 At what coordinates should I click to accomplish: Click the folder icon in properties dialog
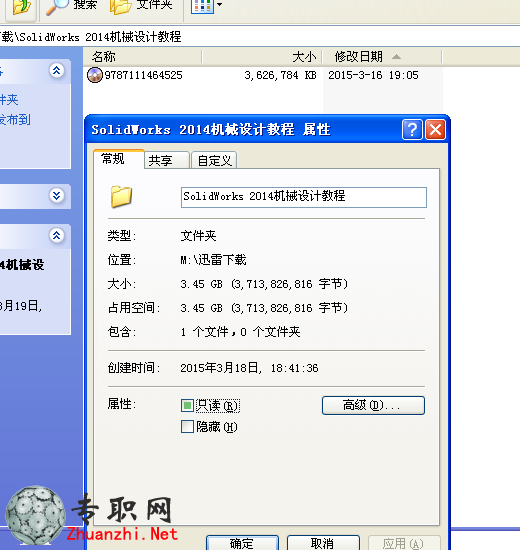[x=121, y=196]
